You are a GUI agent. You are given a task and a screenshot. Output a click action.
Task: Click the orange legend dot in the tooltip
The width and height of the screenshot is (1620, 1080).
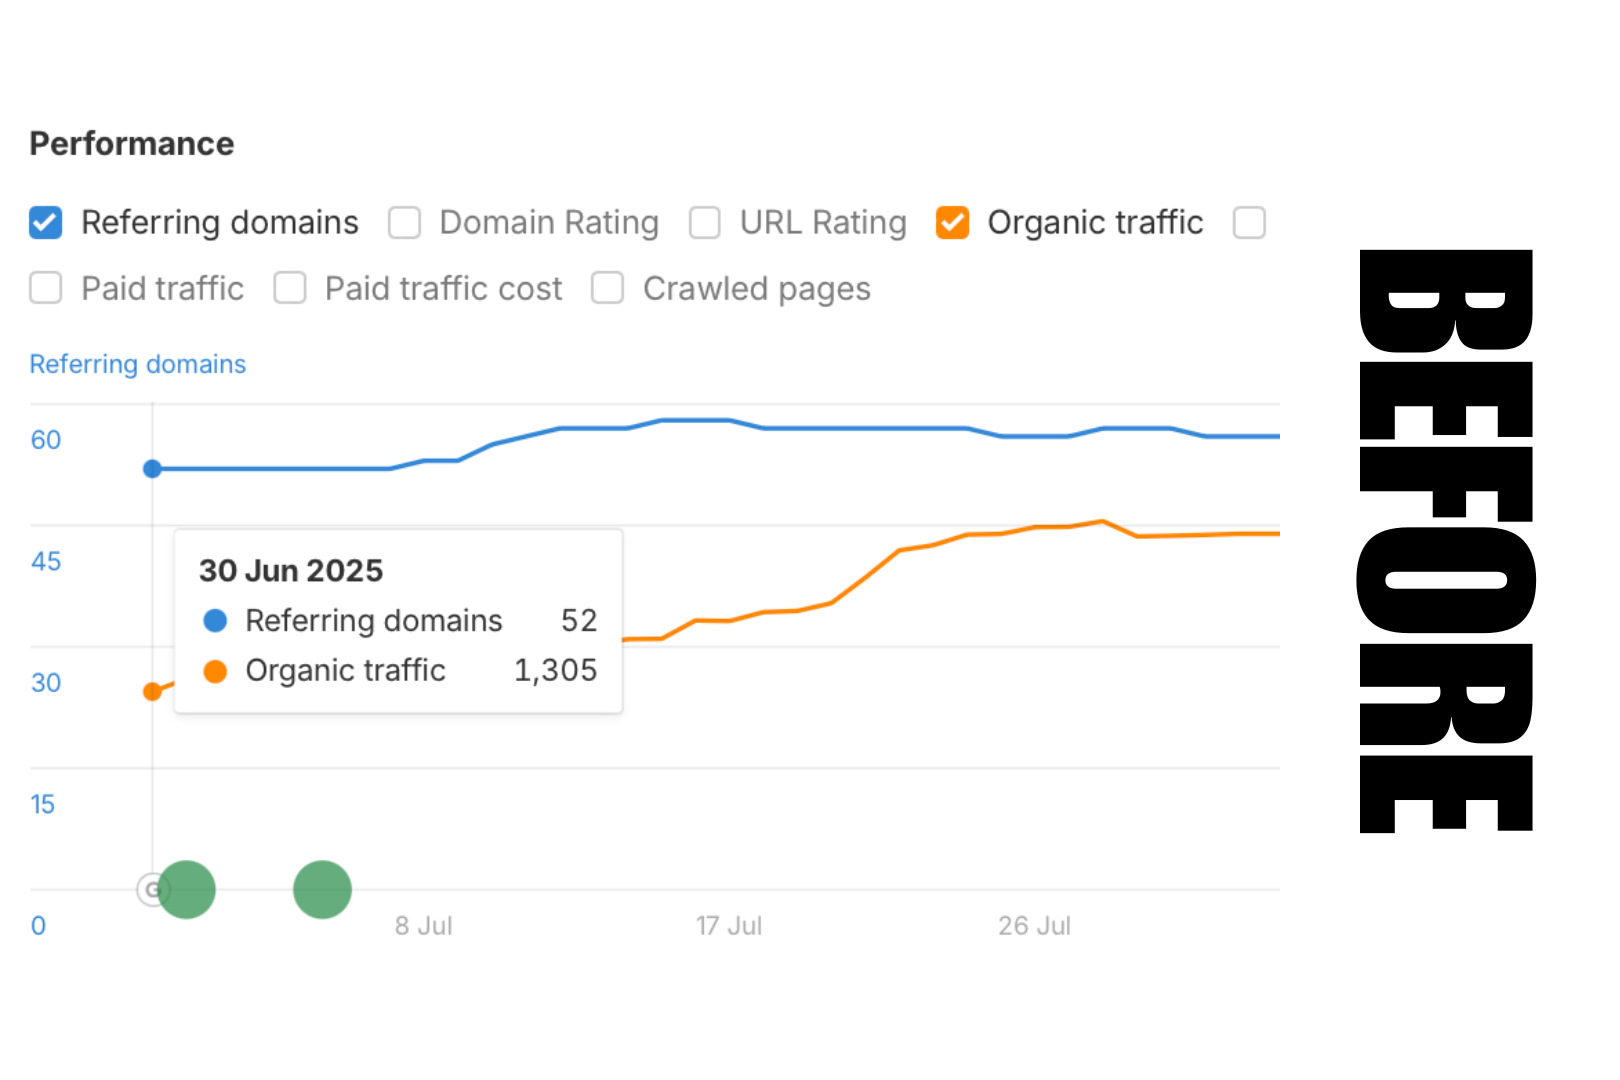[215, 671]
